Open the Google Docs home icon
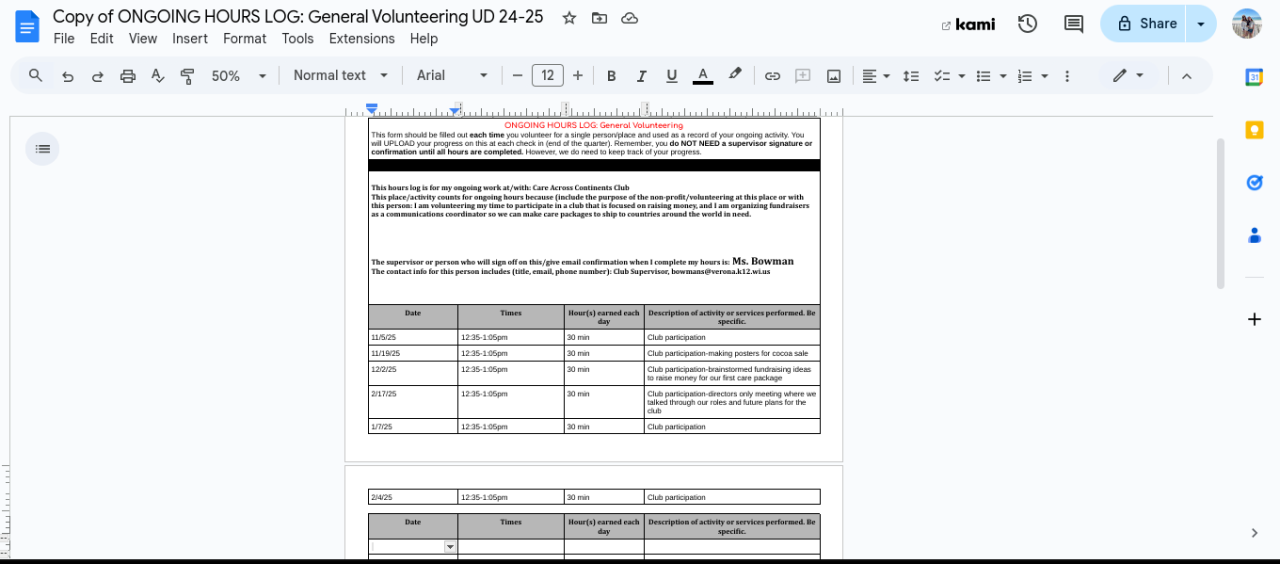Viewport: 1280px width, 564px height. click(x=27, y=26)
